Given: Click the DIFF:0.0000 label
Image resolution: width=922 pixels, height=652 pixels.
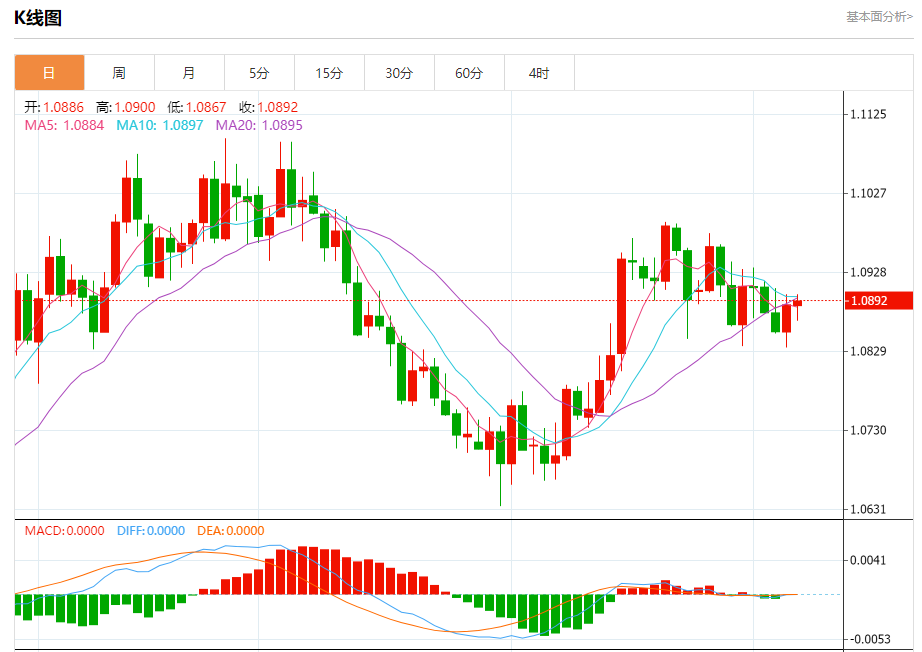Looking at the screenshot, I should (x=151, y=531).
